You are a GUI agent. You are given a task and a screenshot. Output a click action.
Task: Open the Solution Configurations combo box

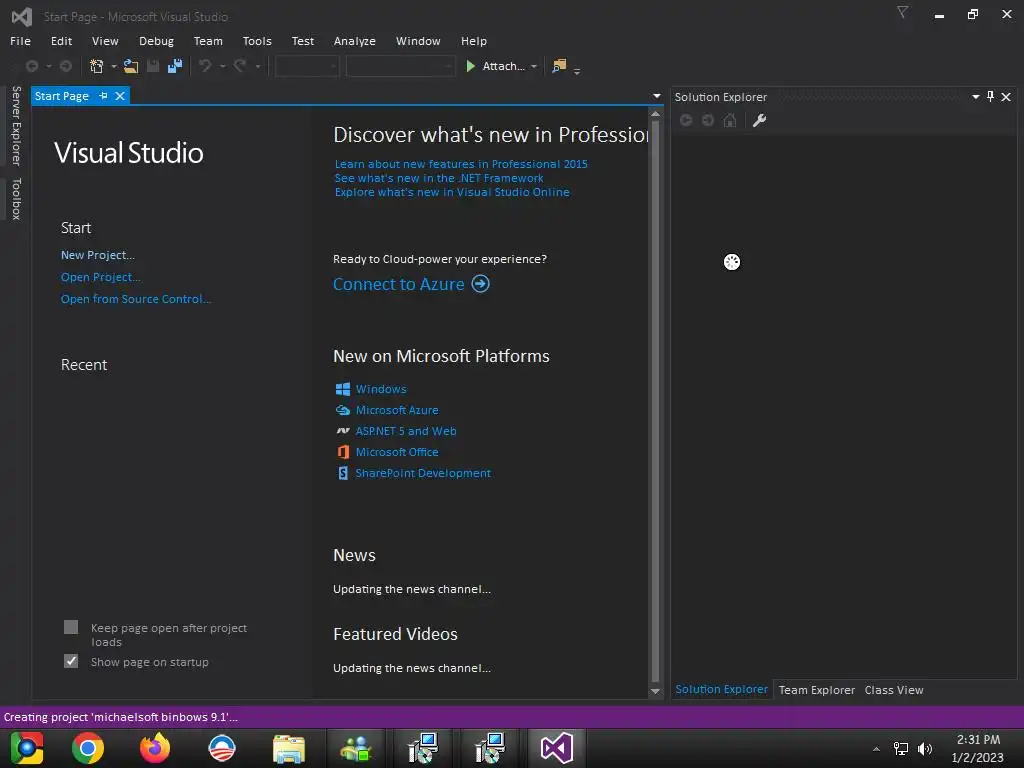point(307,66)
